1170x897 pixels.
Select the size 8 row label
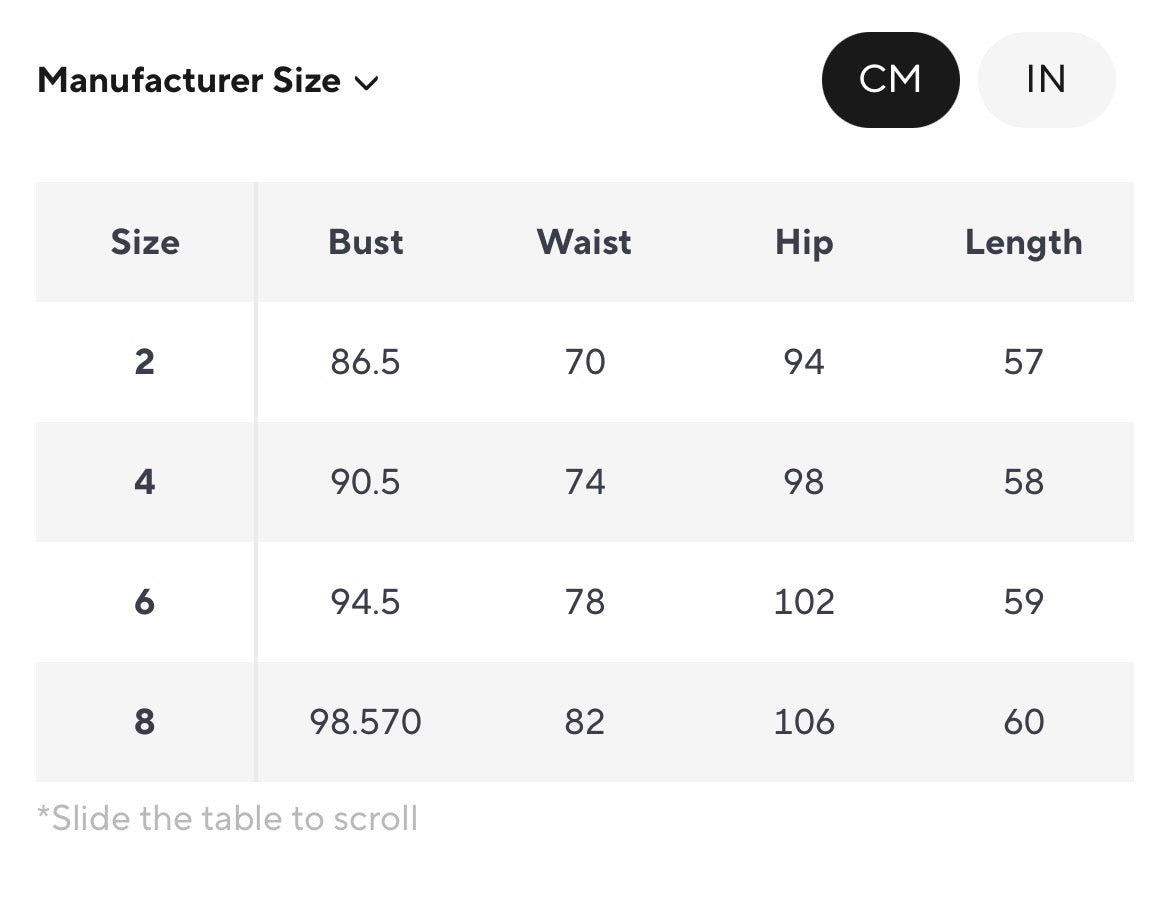pyautogui.click(x=145, y=722)
